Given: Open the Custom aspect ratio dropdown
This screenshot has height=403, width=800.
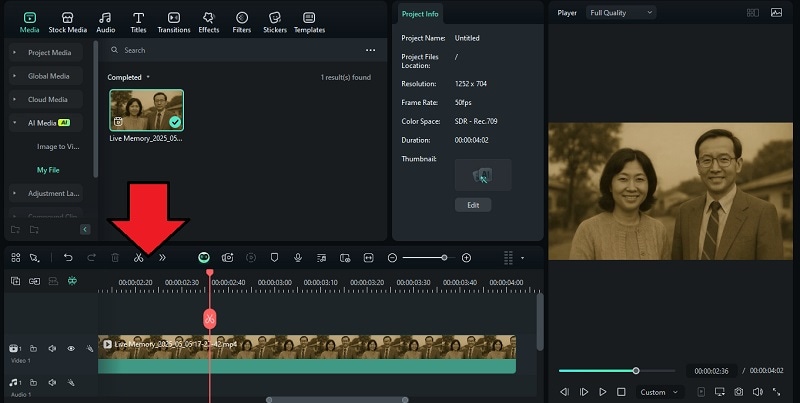Looking at the screenshot, I should (x=659, y=392).
